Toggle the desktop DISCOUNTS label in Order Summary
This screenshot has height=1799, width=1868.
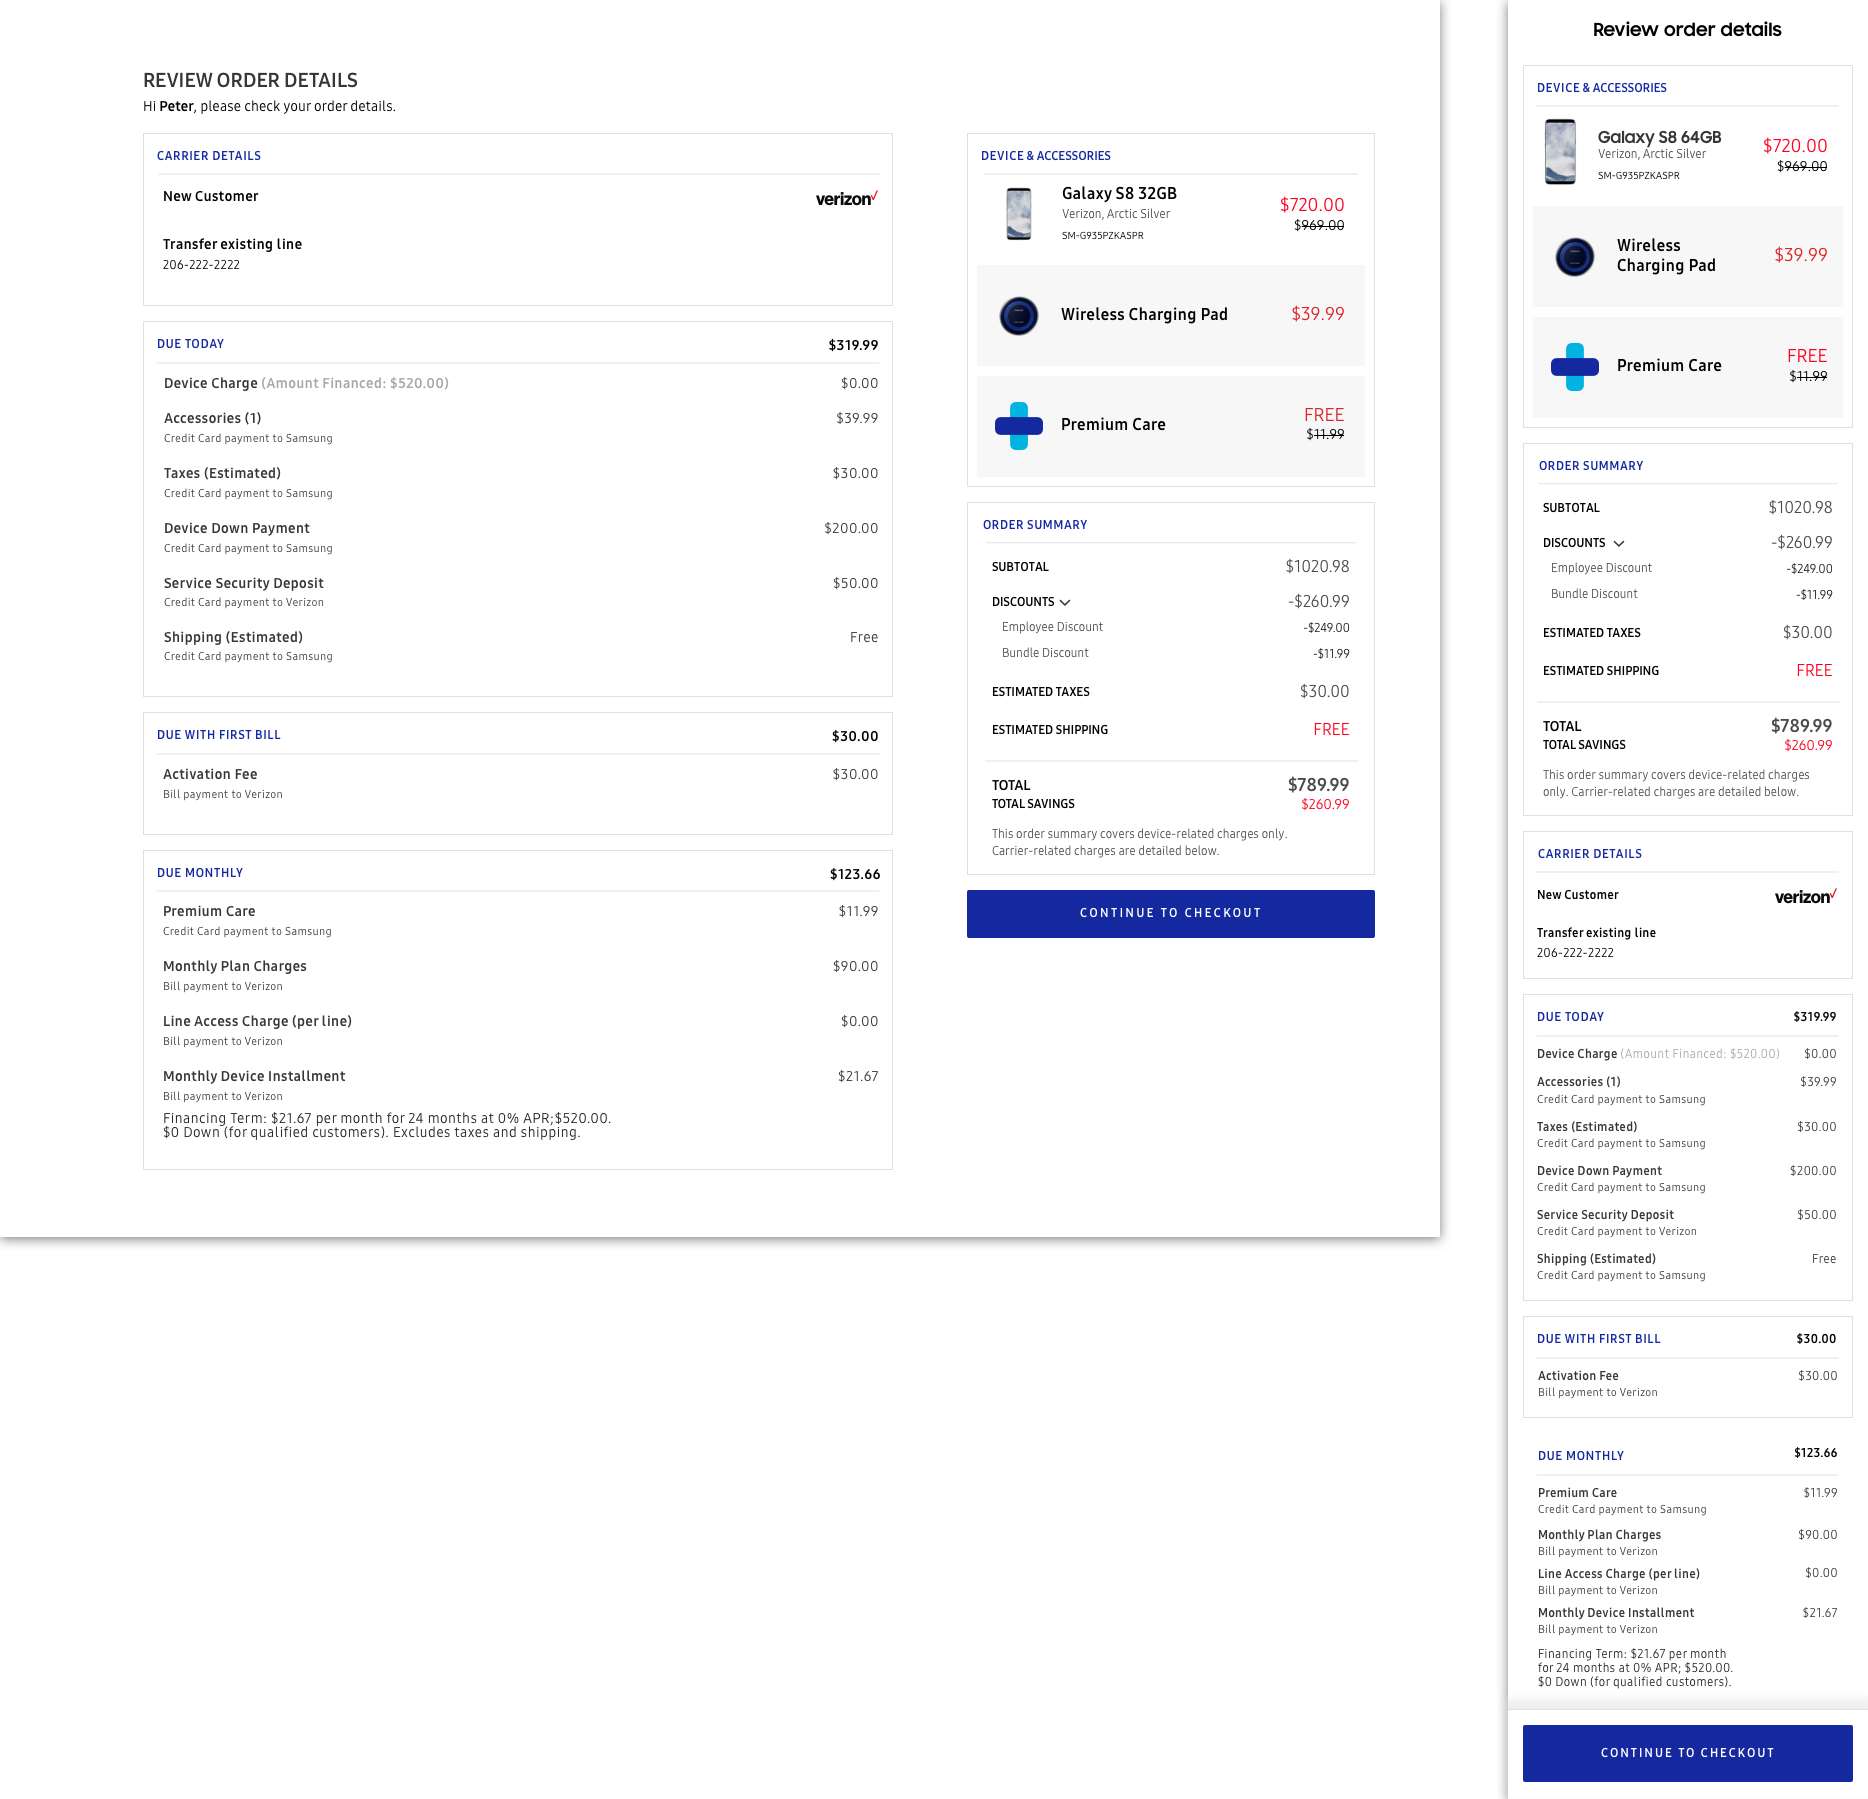(1022, 602)
